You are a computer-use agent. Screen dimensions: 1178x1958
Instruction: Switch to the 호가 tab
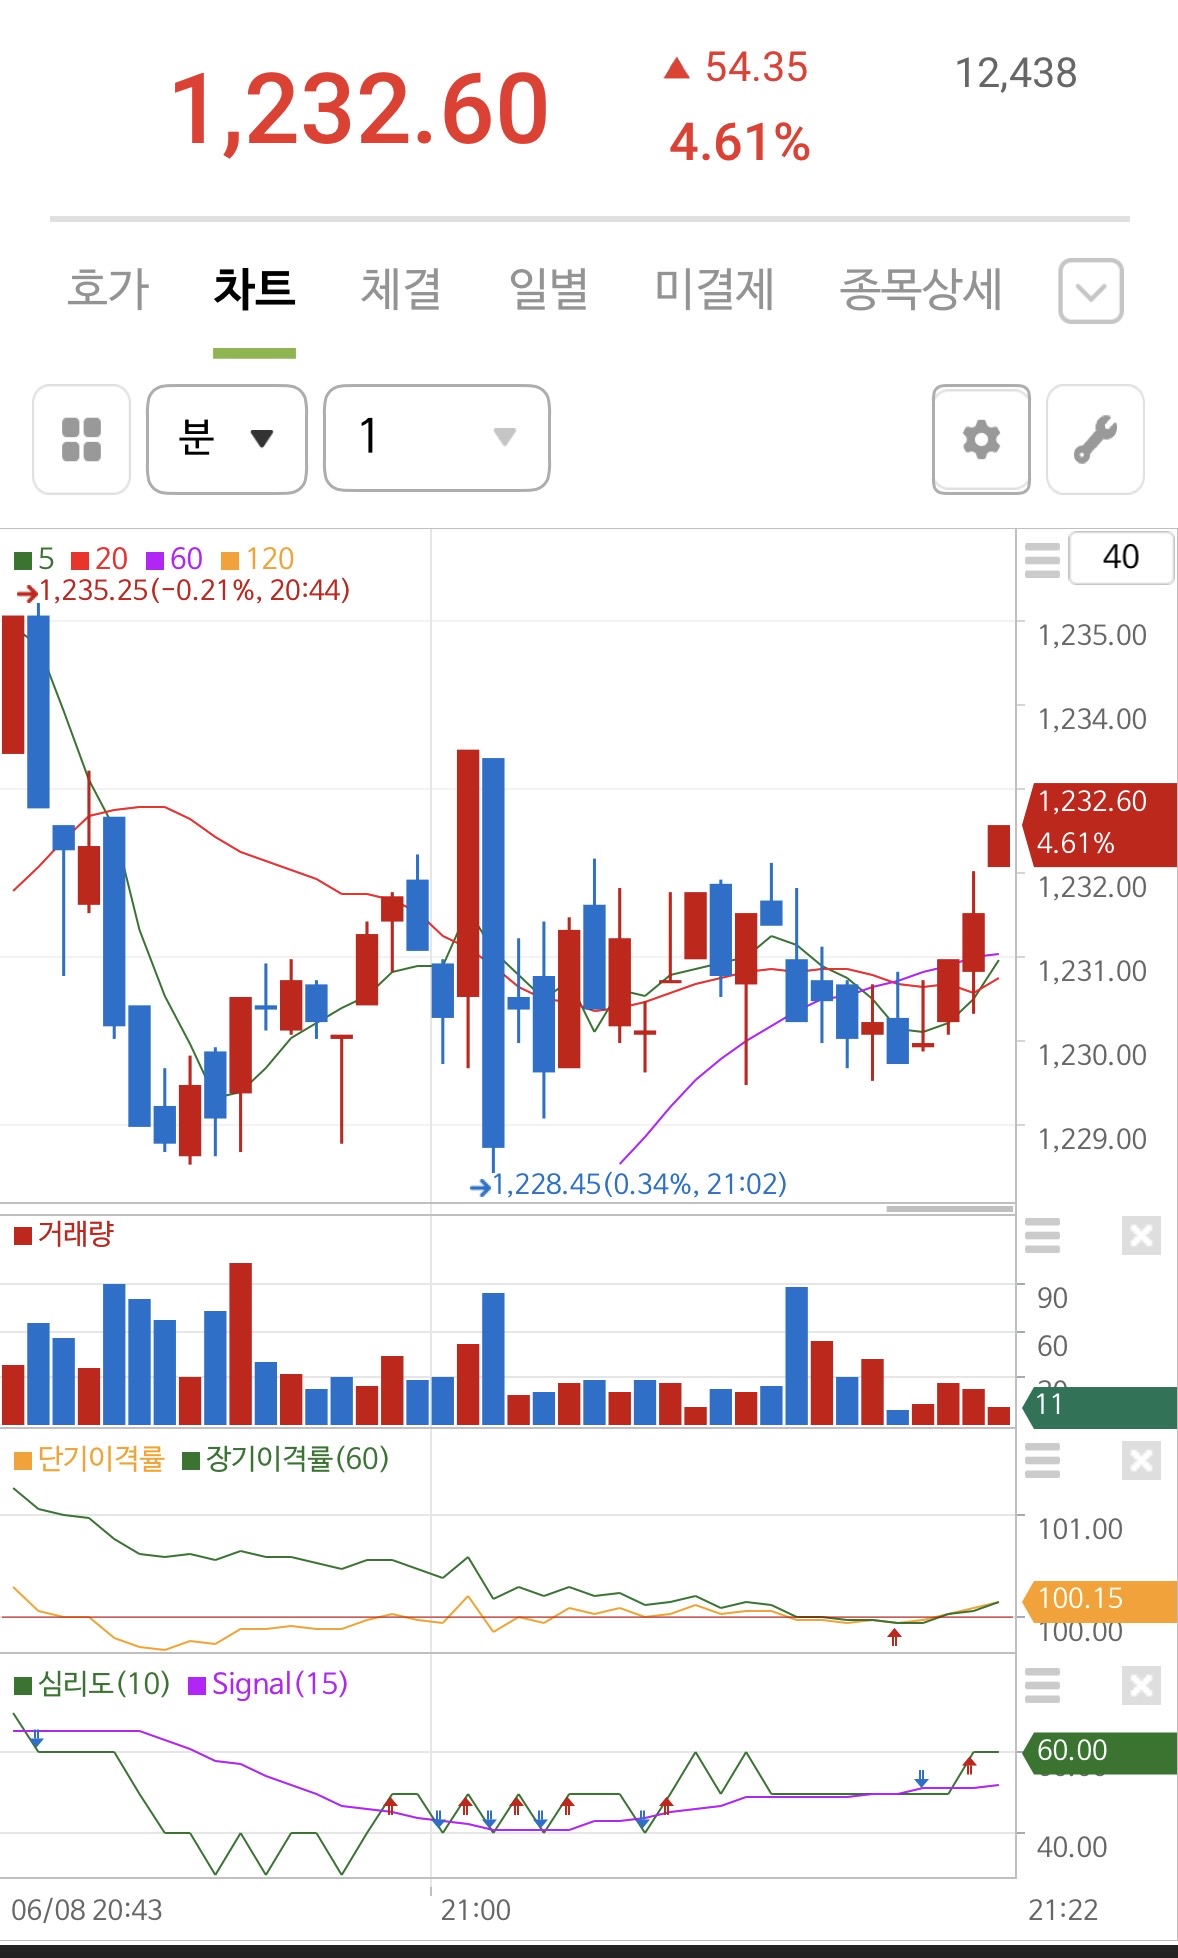pos(108,289)
